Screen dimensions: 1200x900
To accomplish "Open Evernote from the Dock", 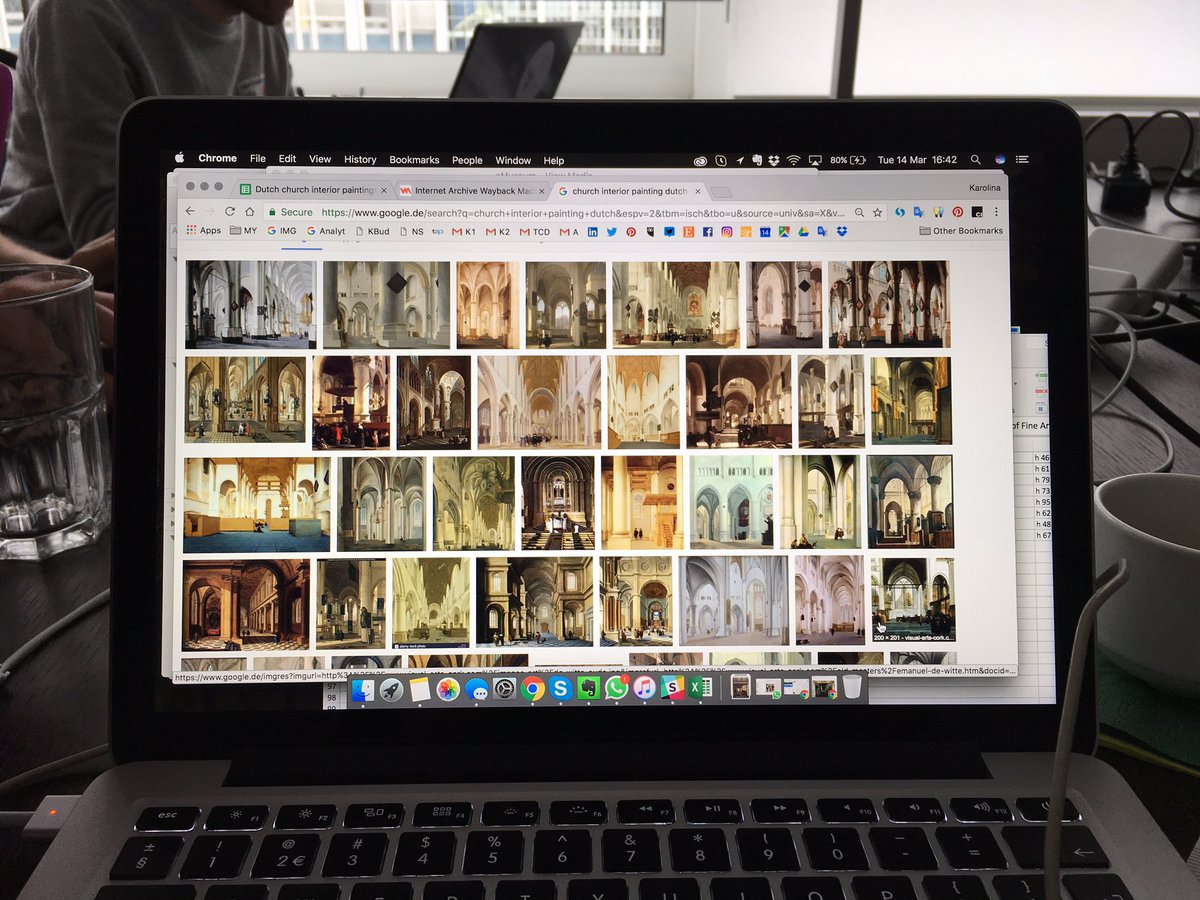I will pos(588,689).
